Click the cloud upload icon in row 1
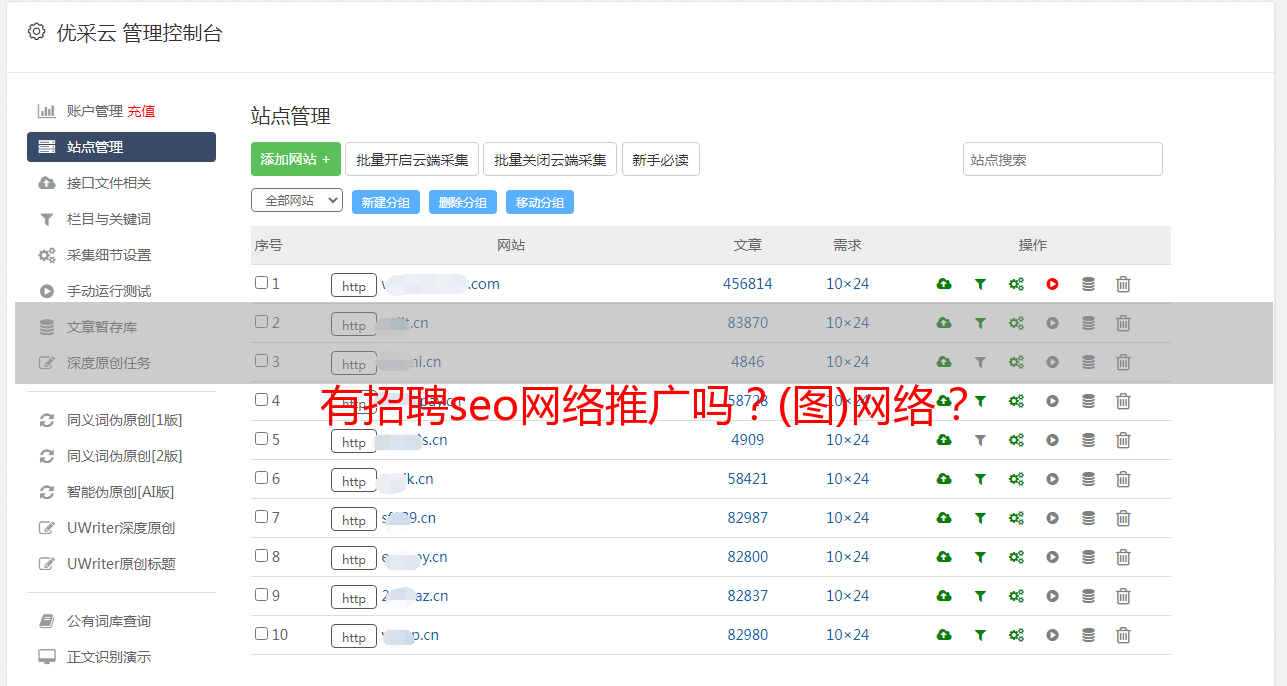 (944, 284)
